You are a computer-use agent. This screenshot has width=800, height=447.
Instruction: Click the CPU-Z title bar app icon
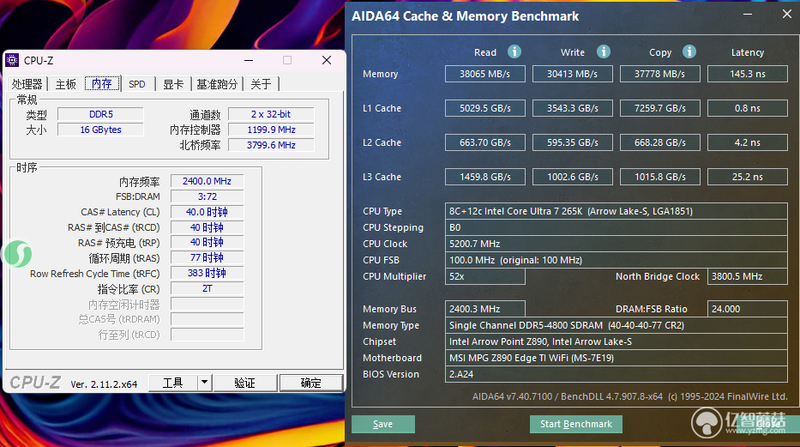(x=12, y=60)
